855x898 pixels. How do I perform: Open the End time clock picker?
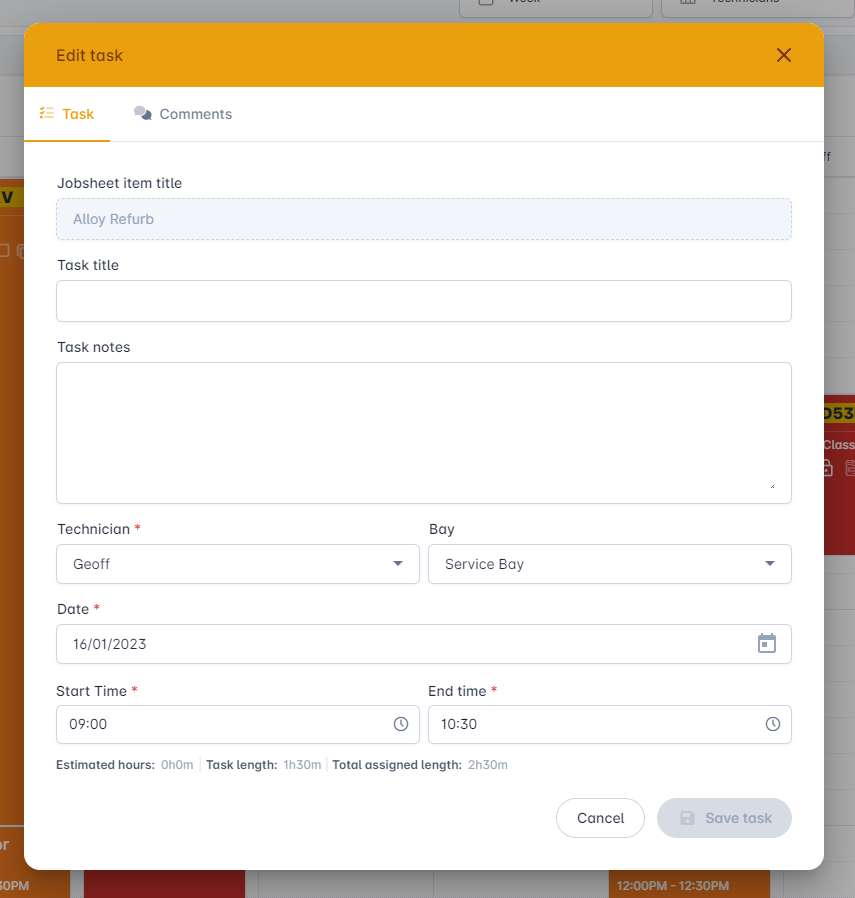pos(773,724)
